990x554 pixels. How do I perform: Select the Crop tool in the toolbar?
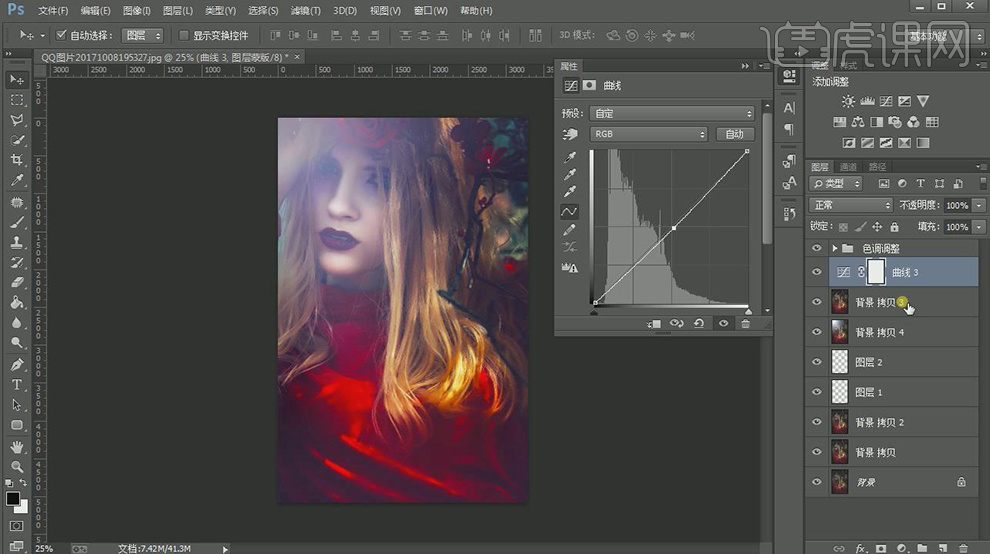17,160
